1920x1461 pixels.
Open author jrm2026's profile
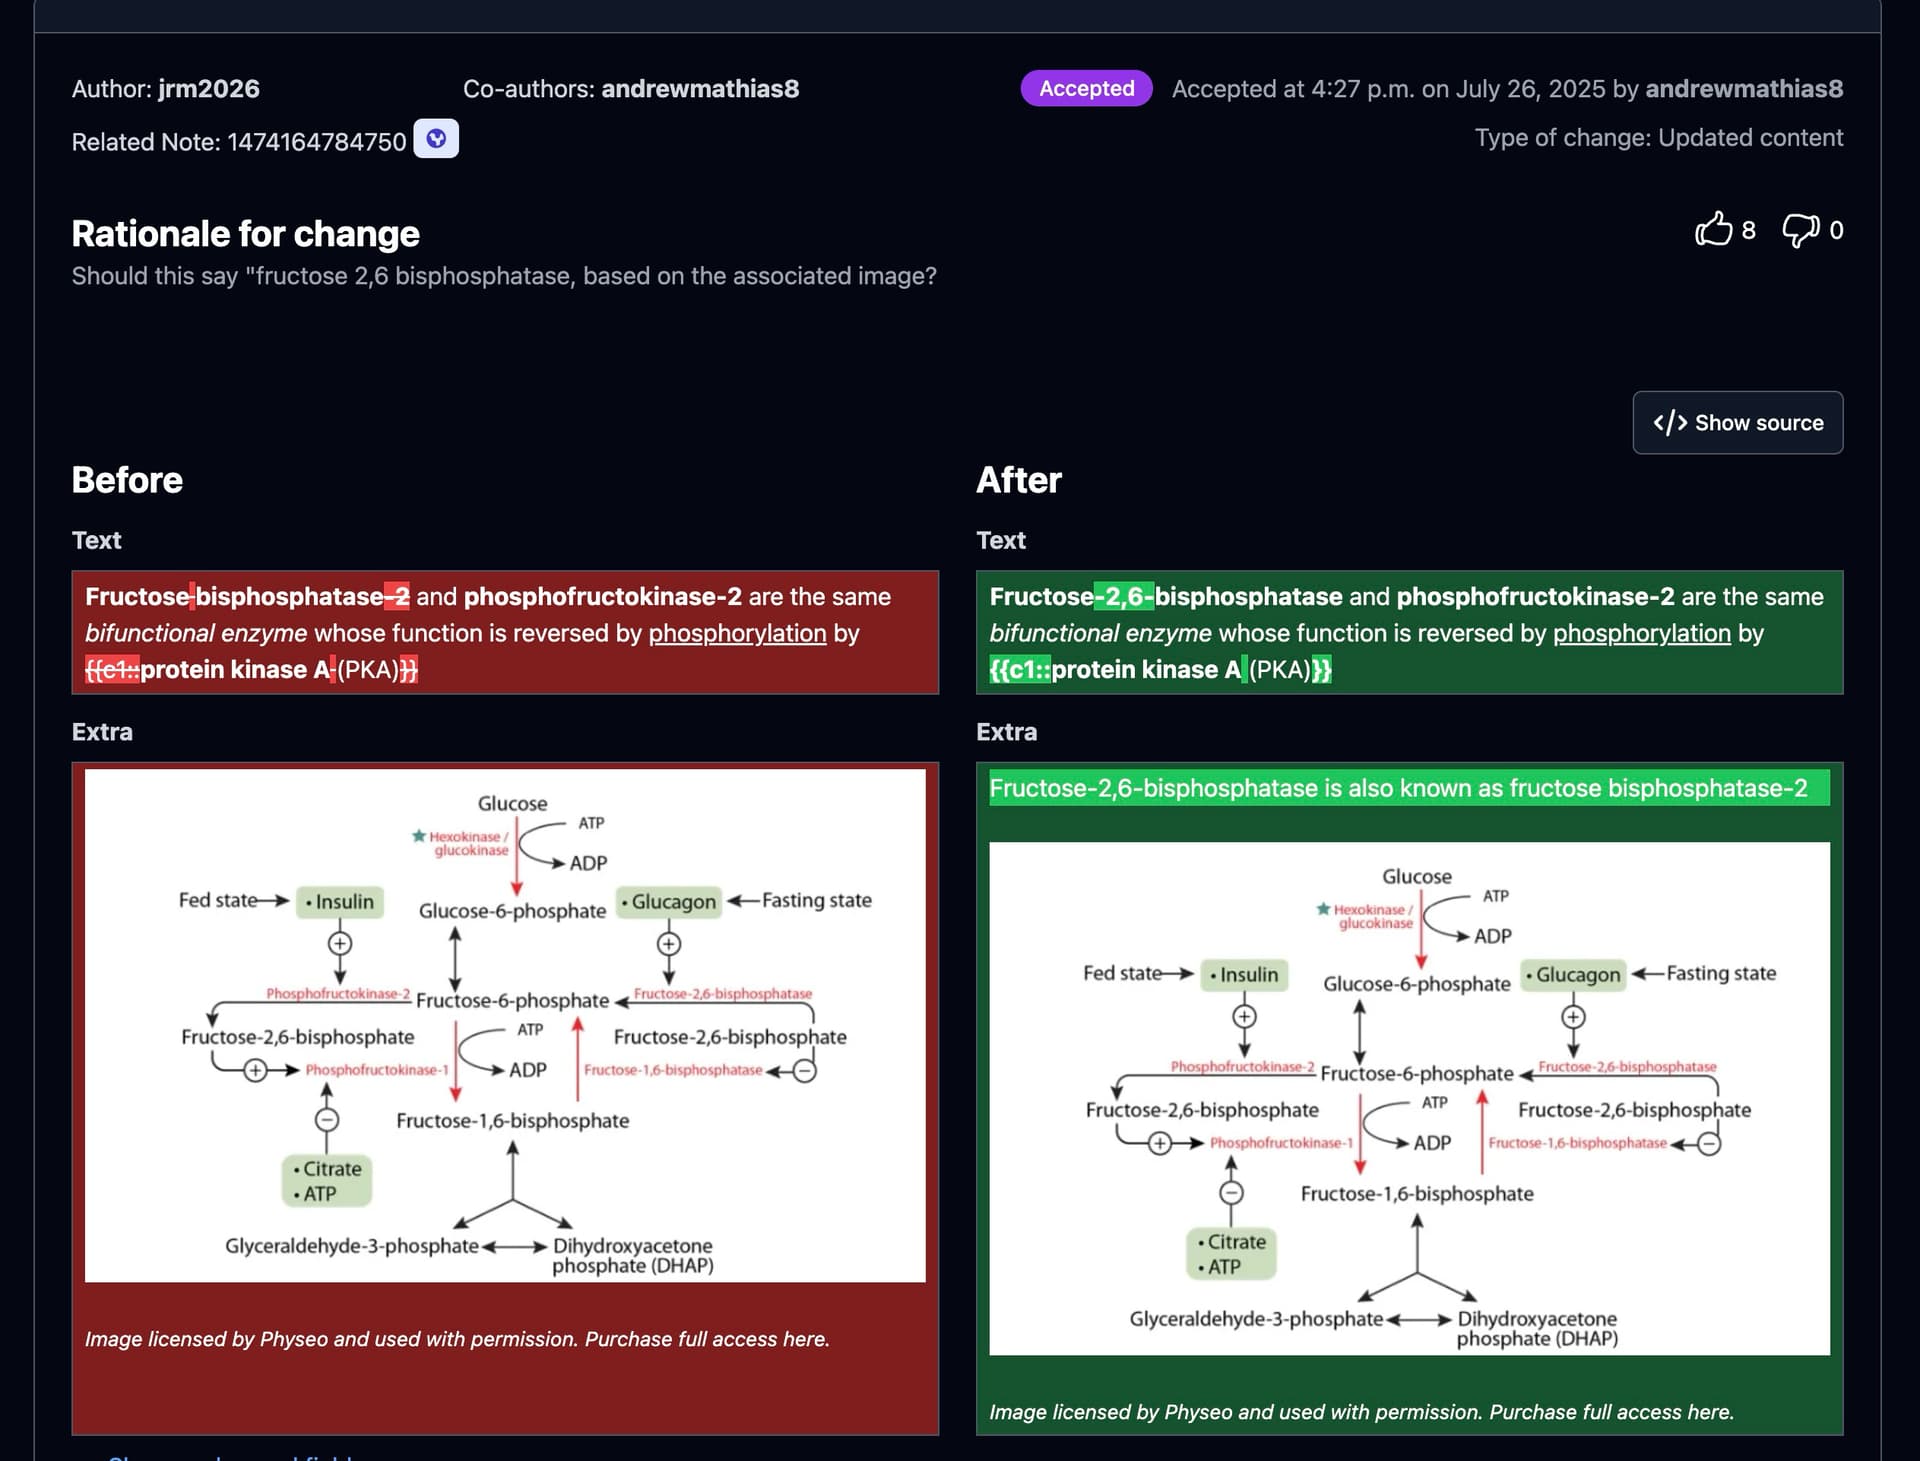pos(208,89)
